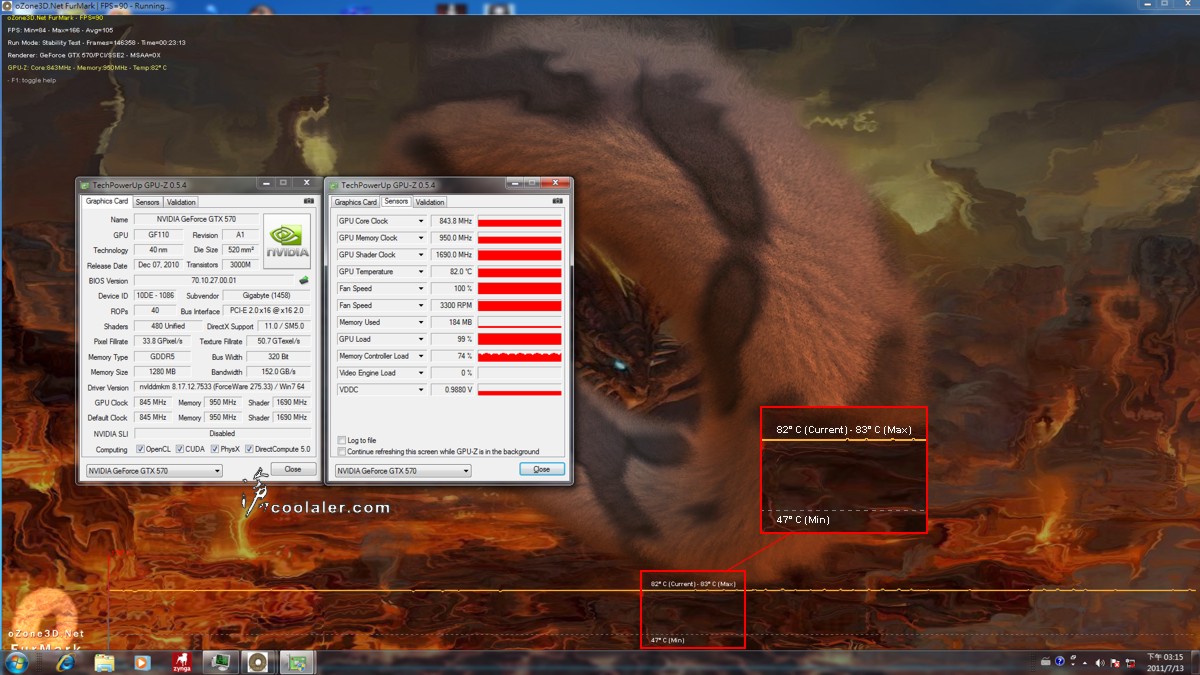
Task: Toggle the DirectCompute 5.0 checkbox
Action: pos(249,449)
